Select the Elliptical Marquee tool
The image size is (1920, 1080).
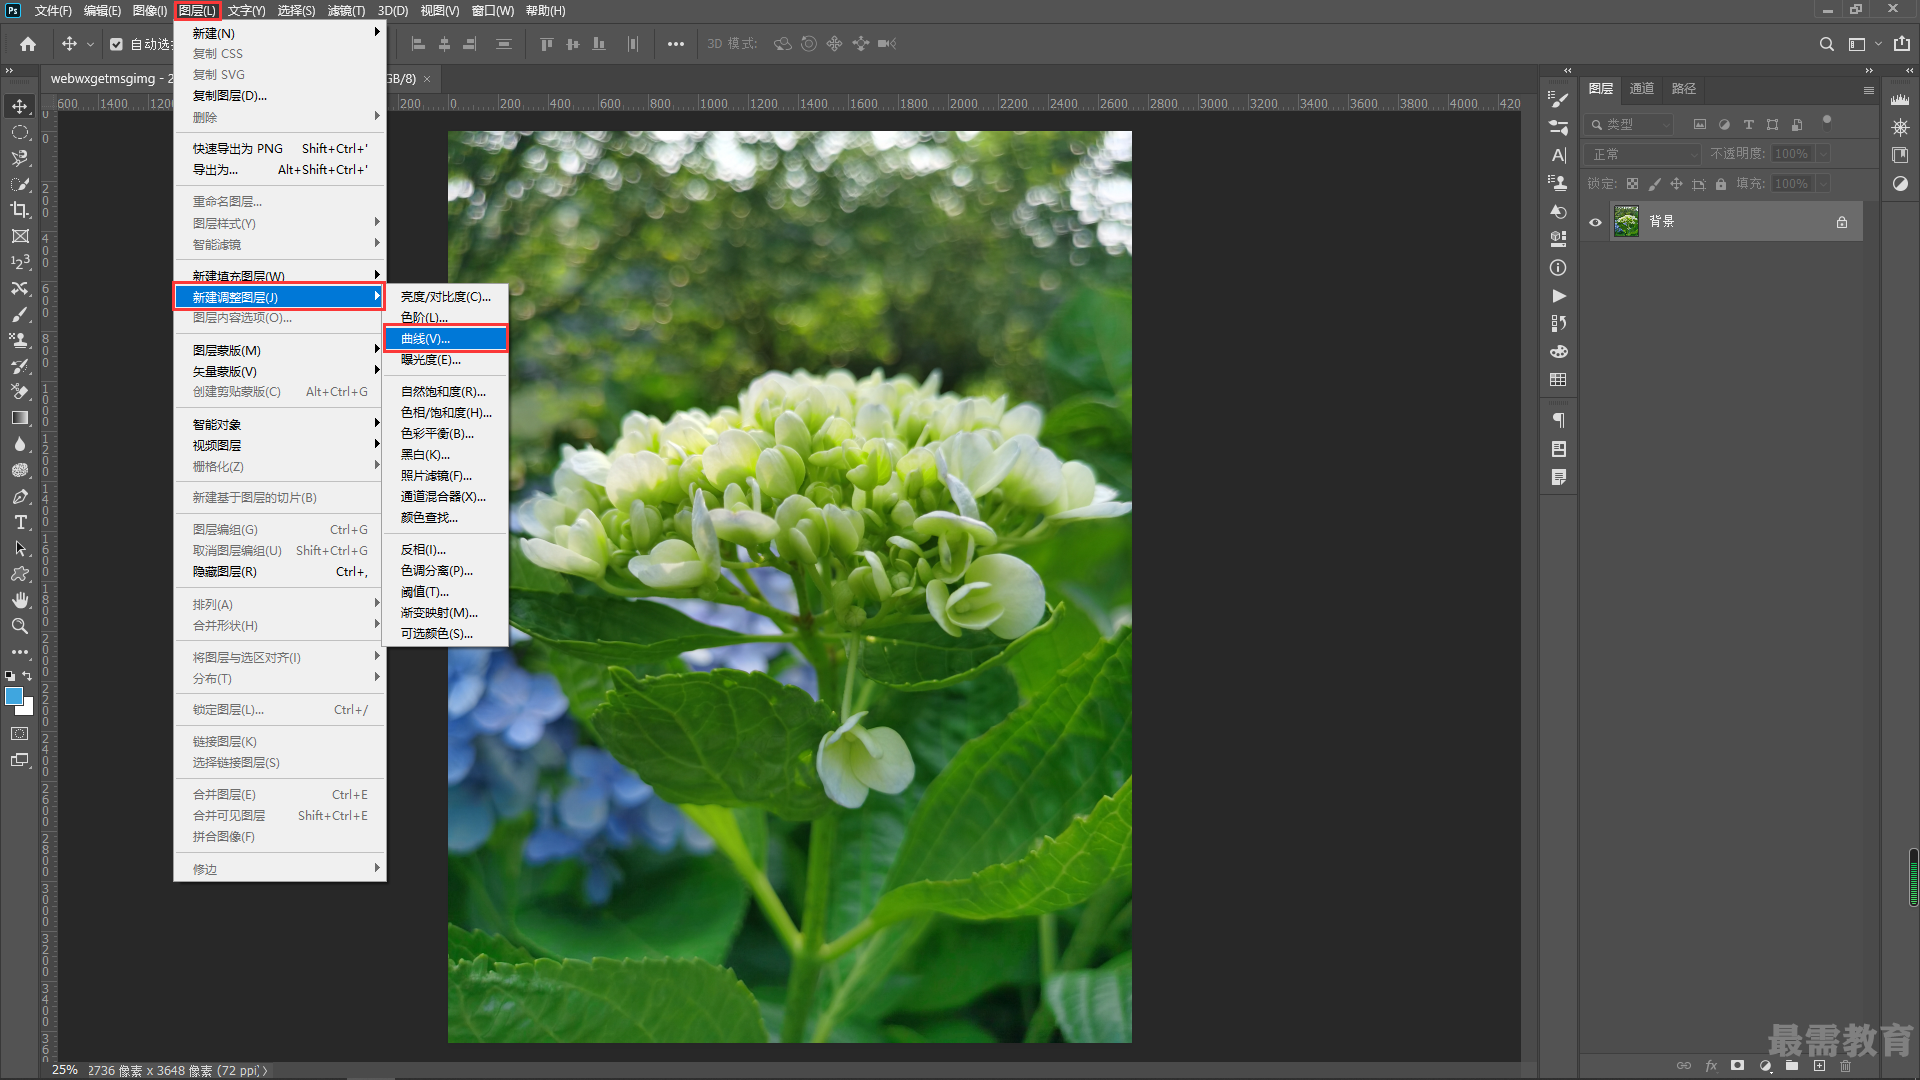point(20,132)
